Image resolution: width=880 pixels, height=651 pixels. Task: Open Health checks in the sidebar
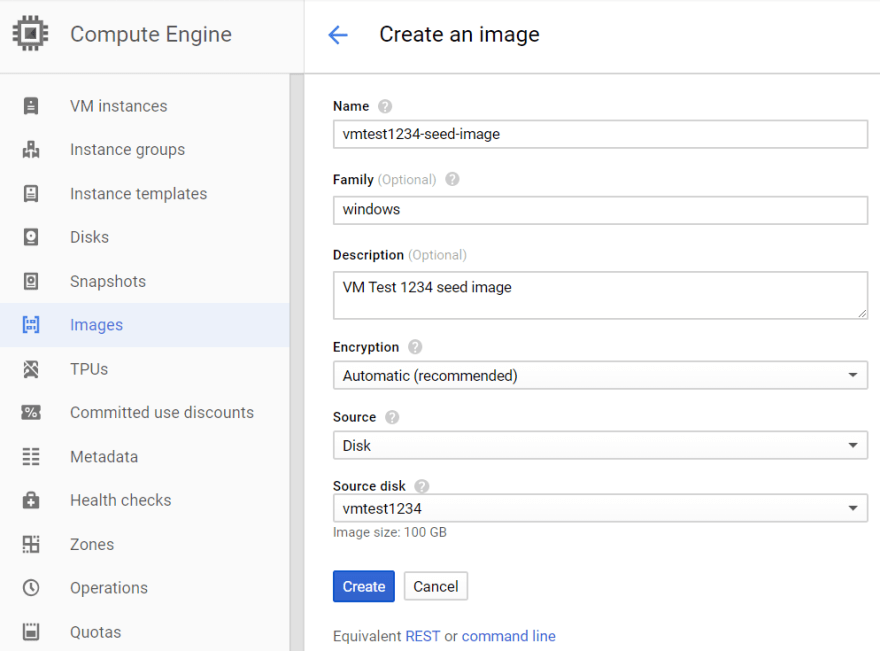click(145, 500)
